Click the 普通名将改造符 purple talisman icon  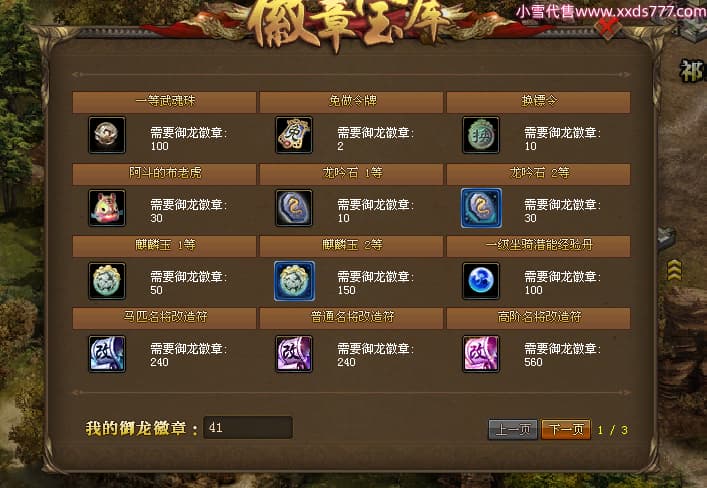click(294, 354)
